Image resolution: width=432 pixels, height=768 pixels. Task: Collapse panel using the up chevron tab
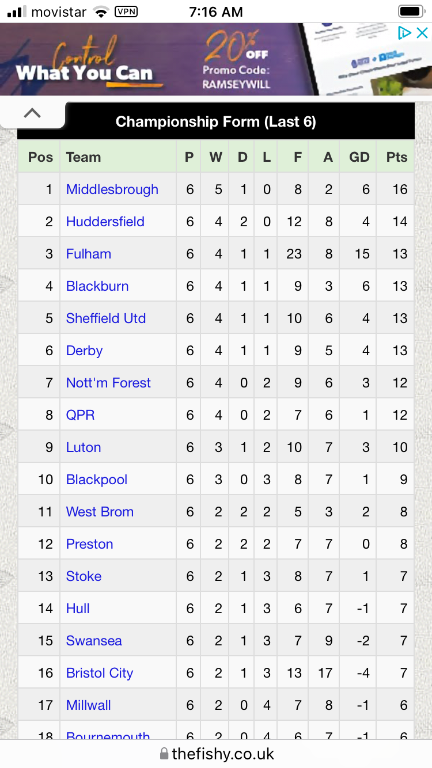(x=32, y=113)
